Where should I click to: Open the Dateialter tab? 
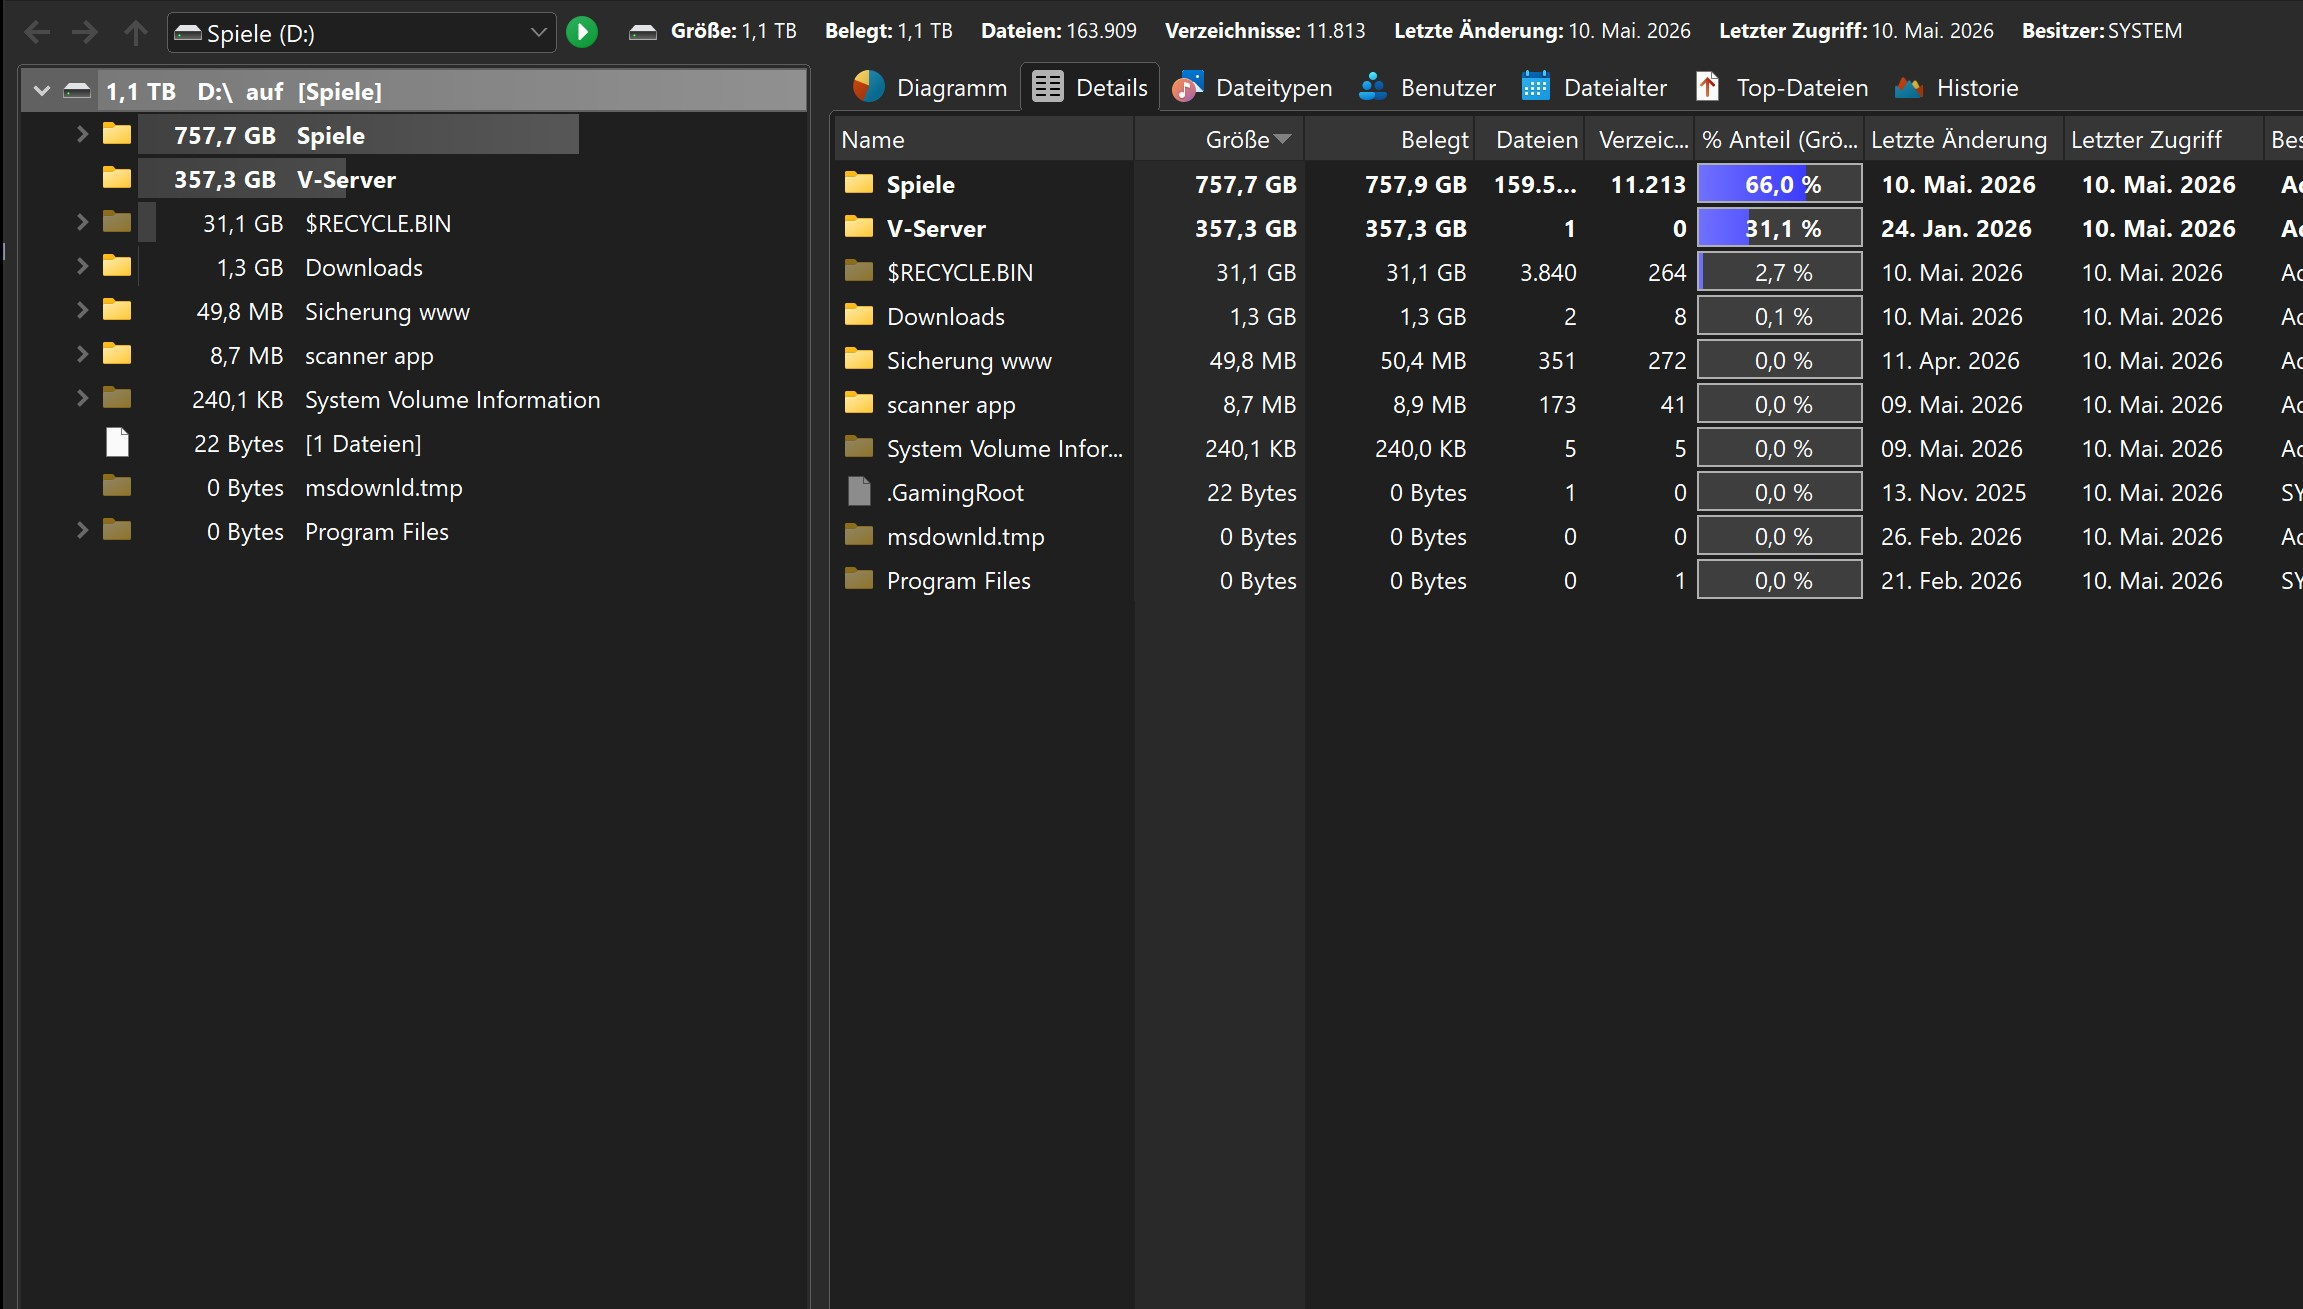tap(1595, 87)
